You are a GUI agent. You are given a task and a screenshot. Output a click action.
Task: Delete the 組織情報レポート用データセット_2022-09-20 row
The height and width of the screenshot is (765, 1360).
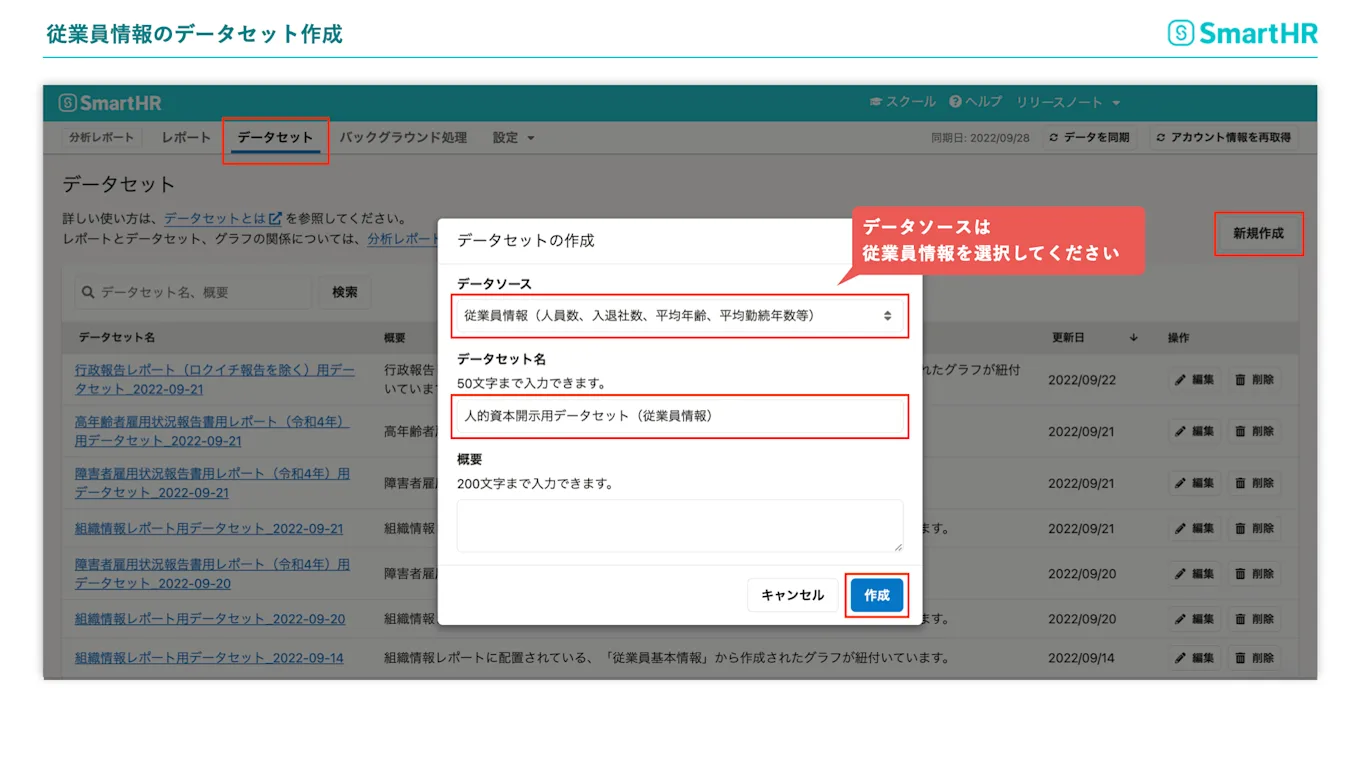tap(1254, 619)
